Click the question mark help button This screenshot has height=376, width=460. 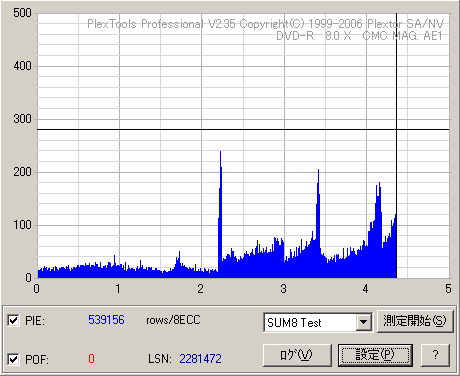coord(436,355)
